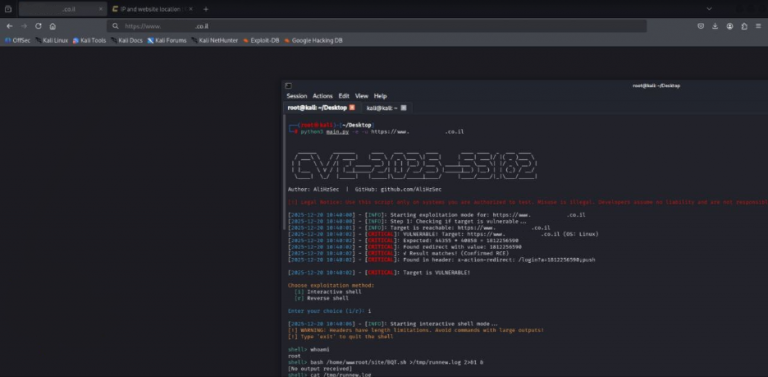
Task: Open the Kali Linux bookmark
Action: click(x=51, y=41)
